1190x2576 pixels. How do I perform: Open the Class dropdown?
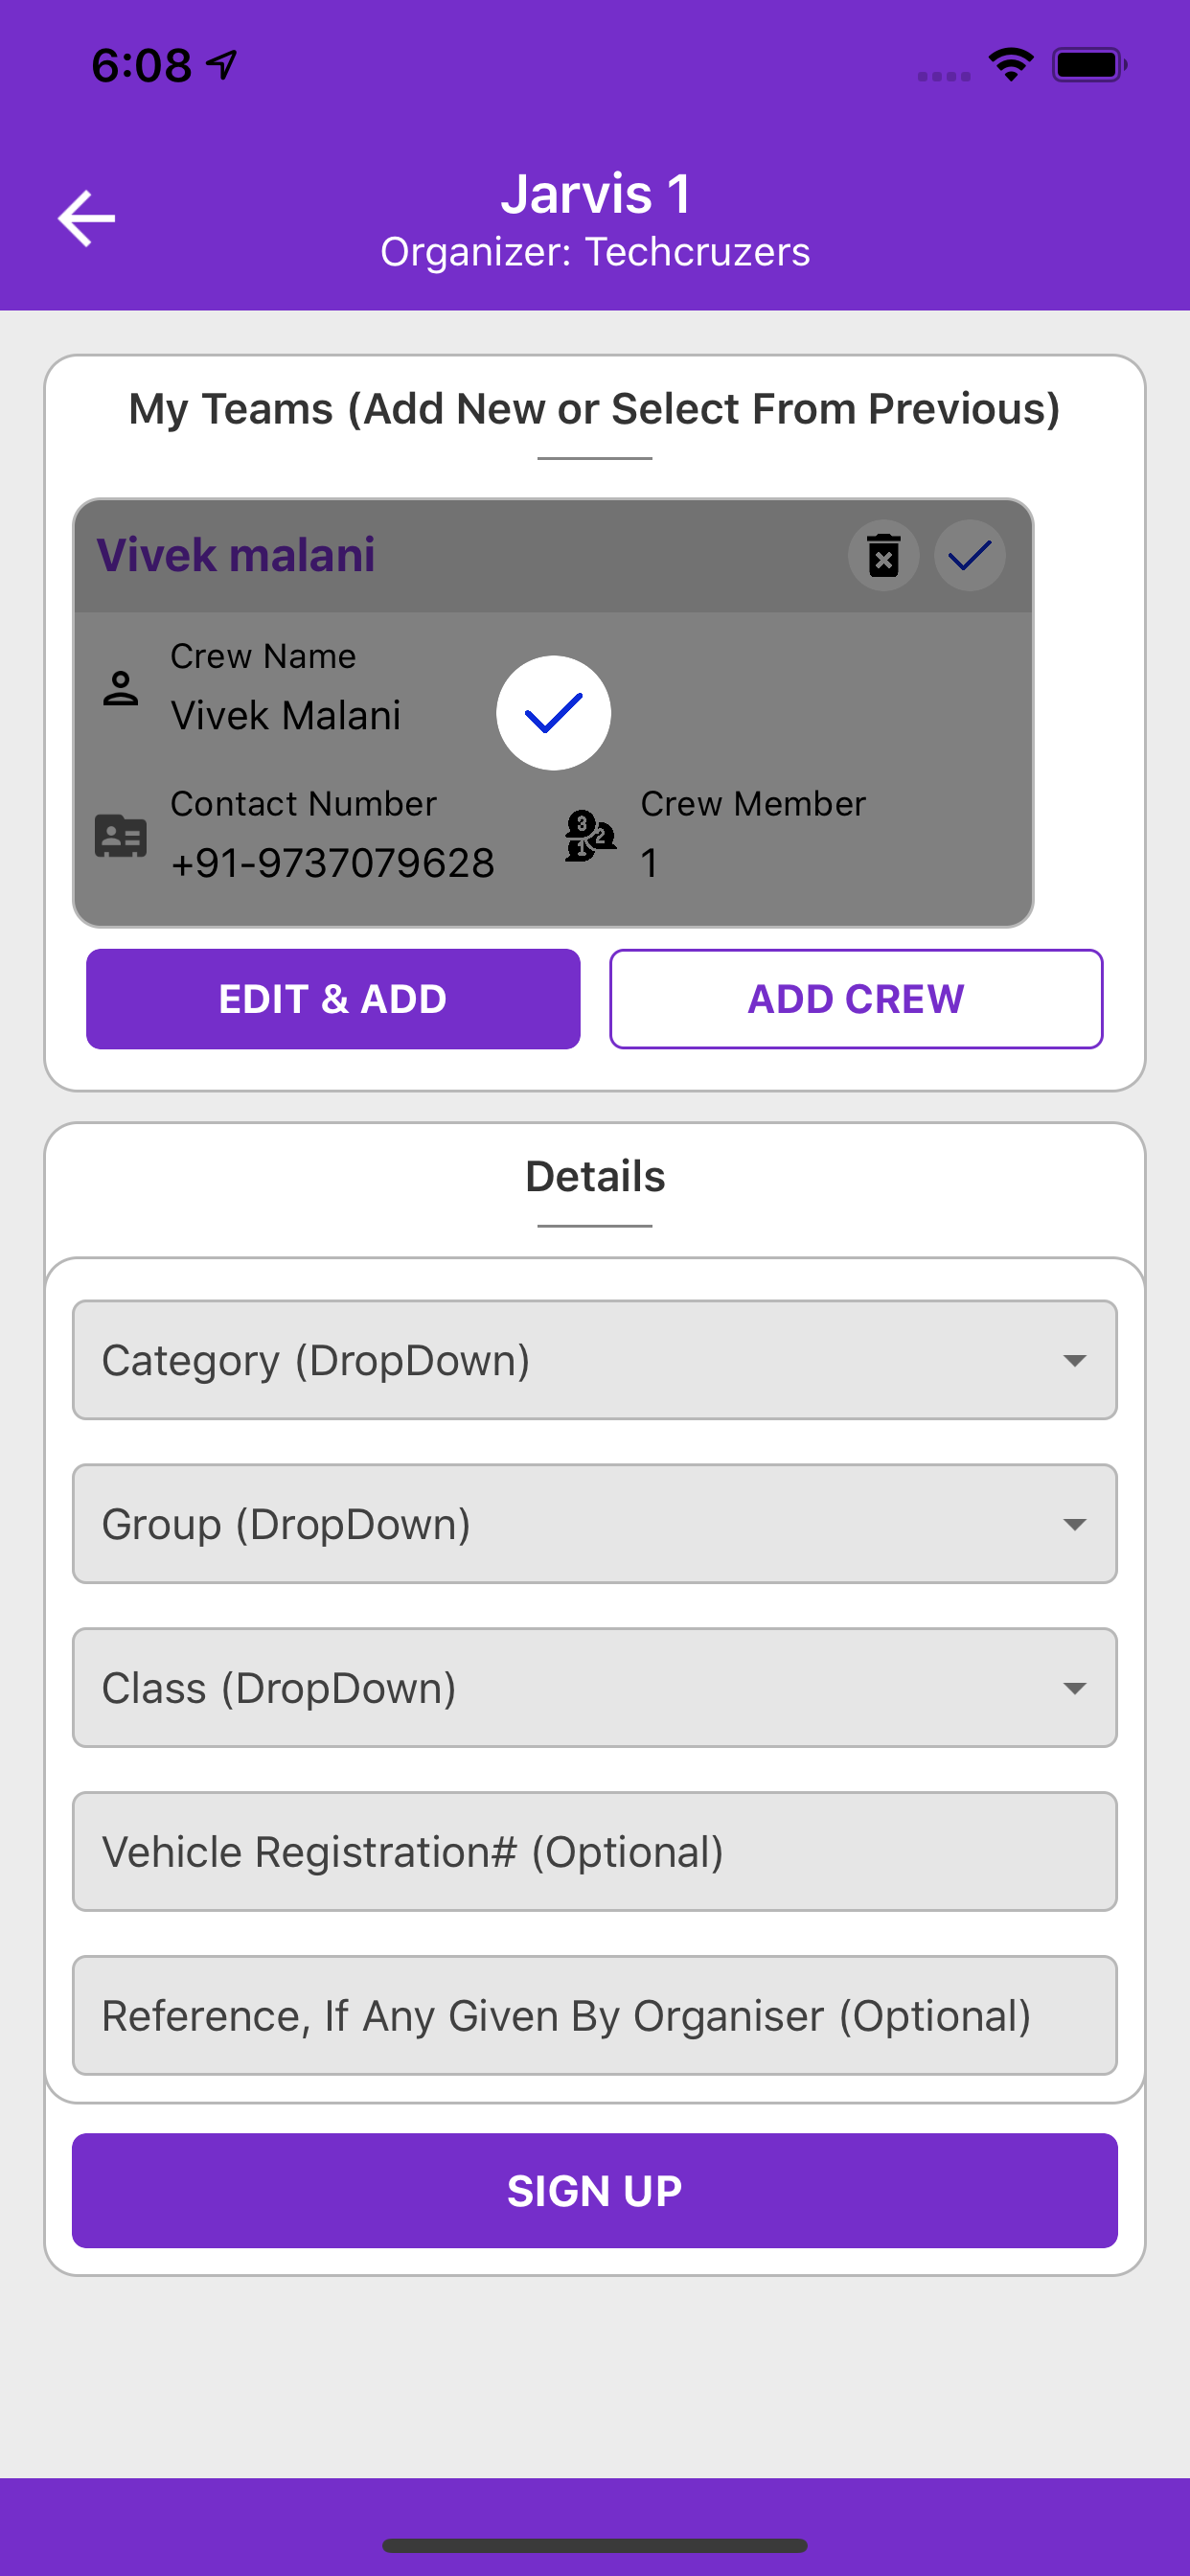tap(594, 1688)
